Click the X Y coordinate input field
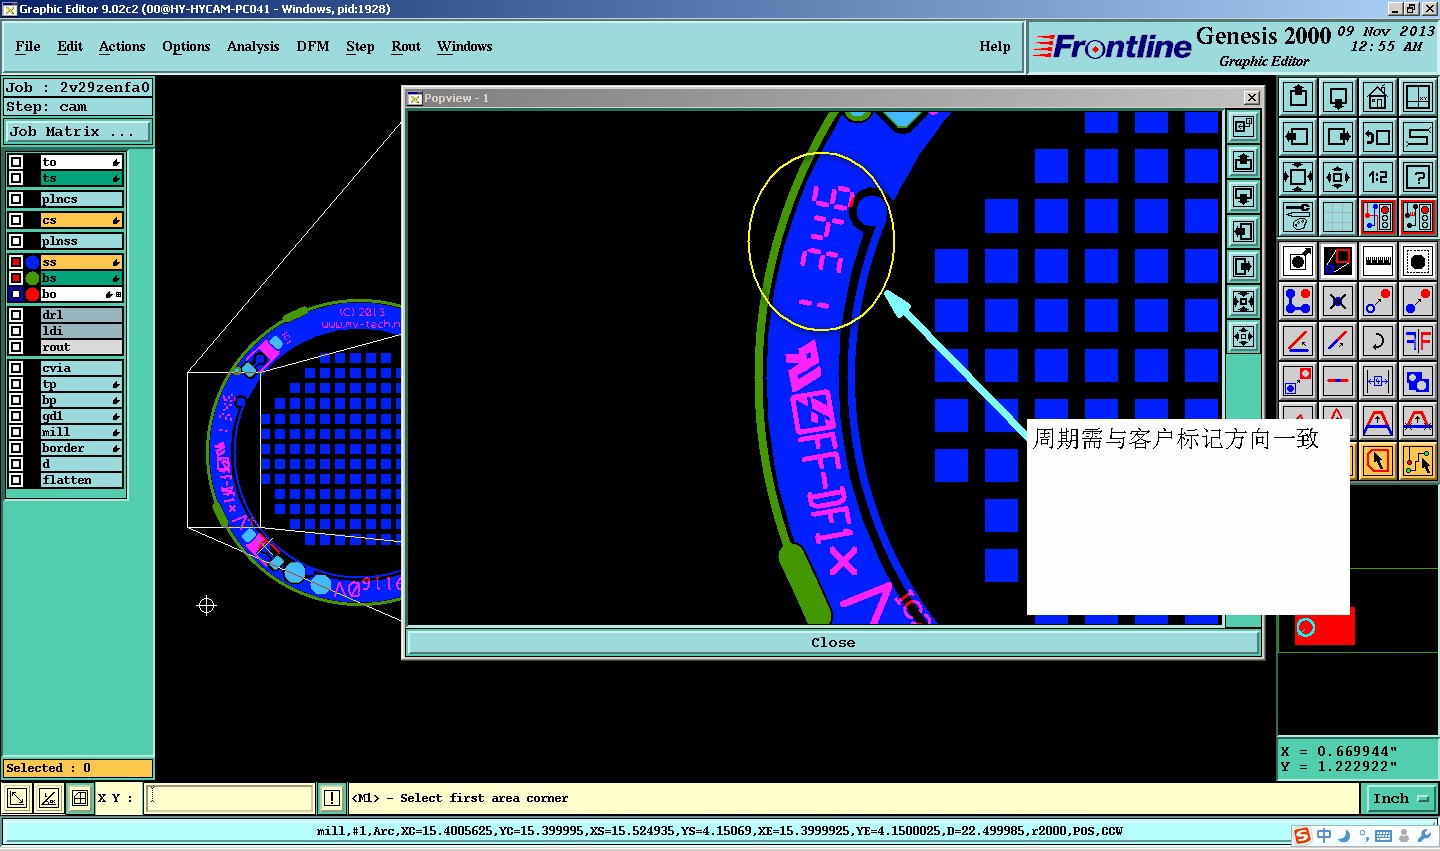The height and width of the screenshot is (851, 1440). [230, 798]
